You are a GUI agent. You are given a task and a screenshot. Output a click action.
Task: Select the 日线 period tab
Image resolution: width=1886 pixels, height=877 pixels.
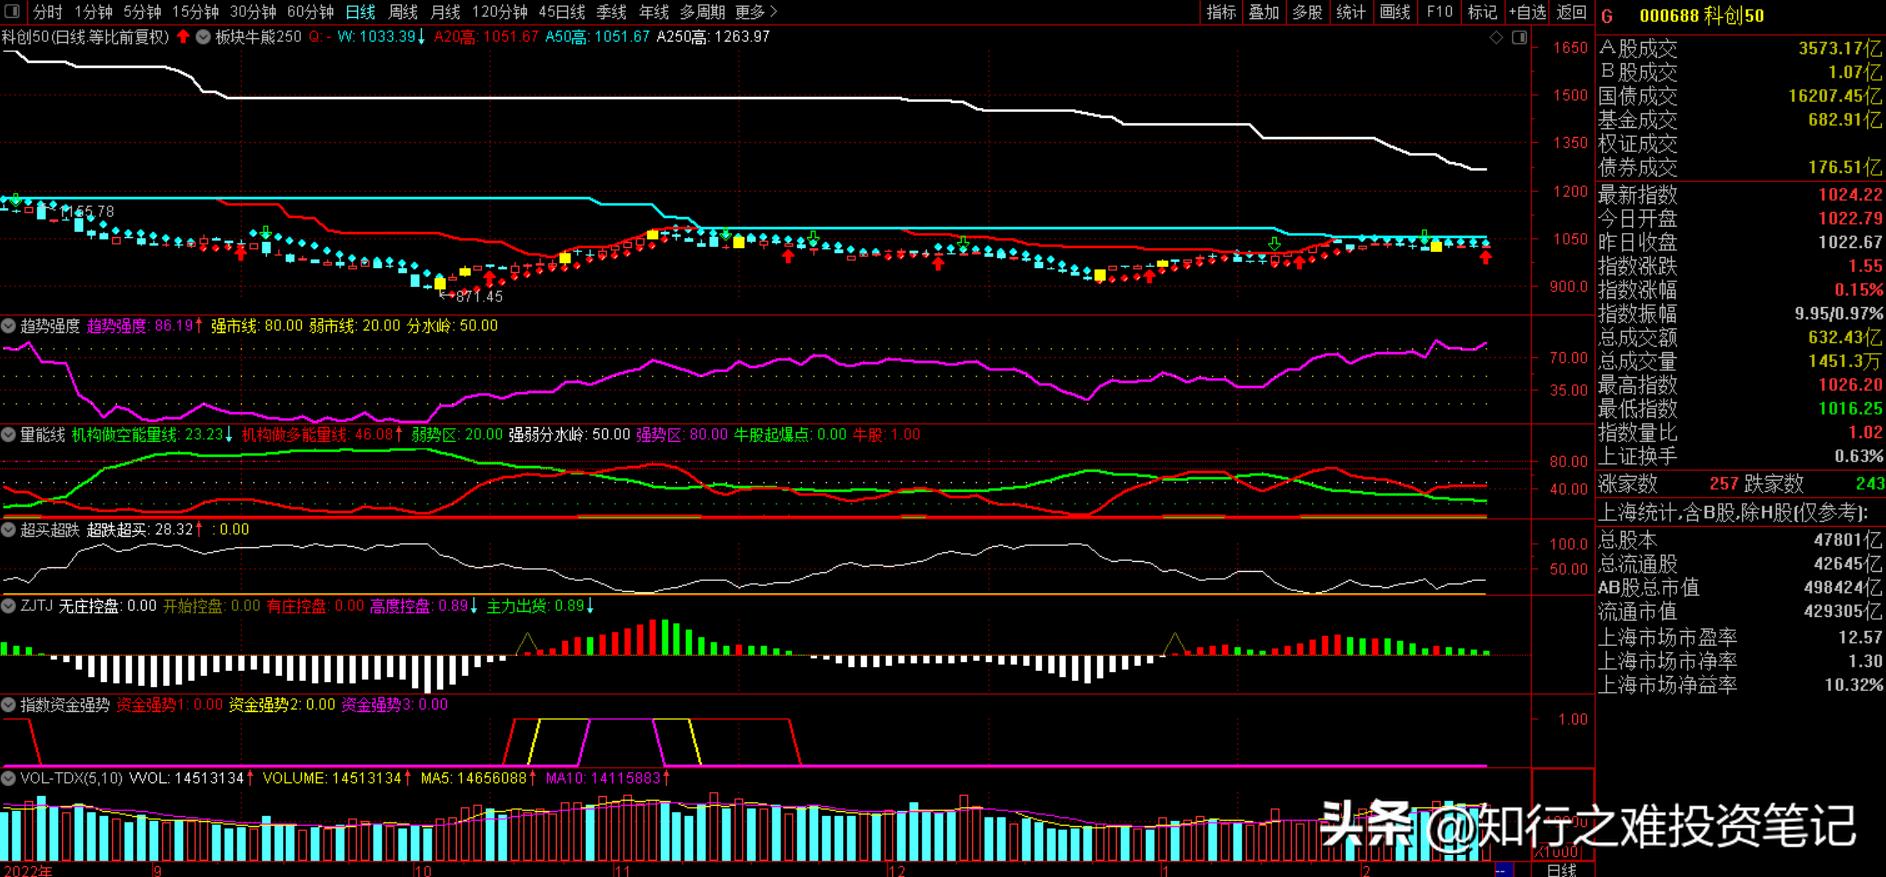(360, 12)
